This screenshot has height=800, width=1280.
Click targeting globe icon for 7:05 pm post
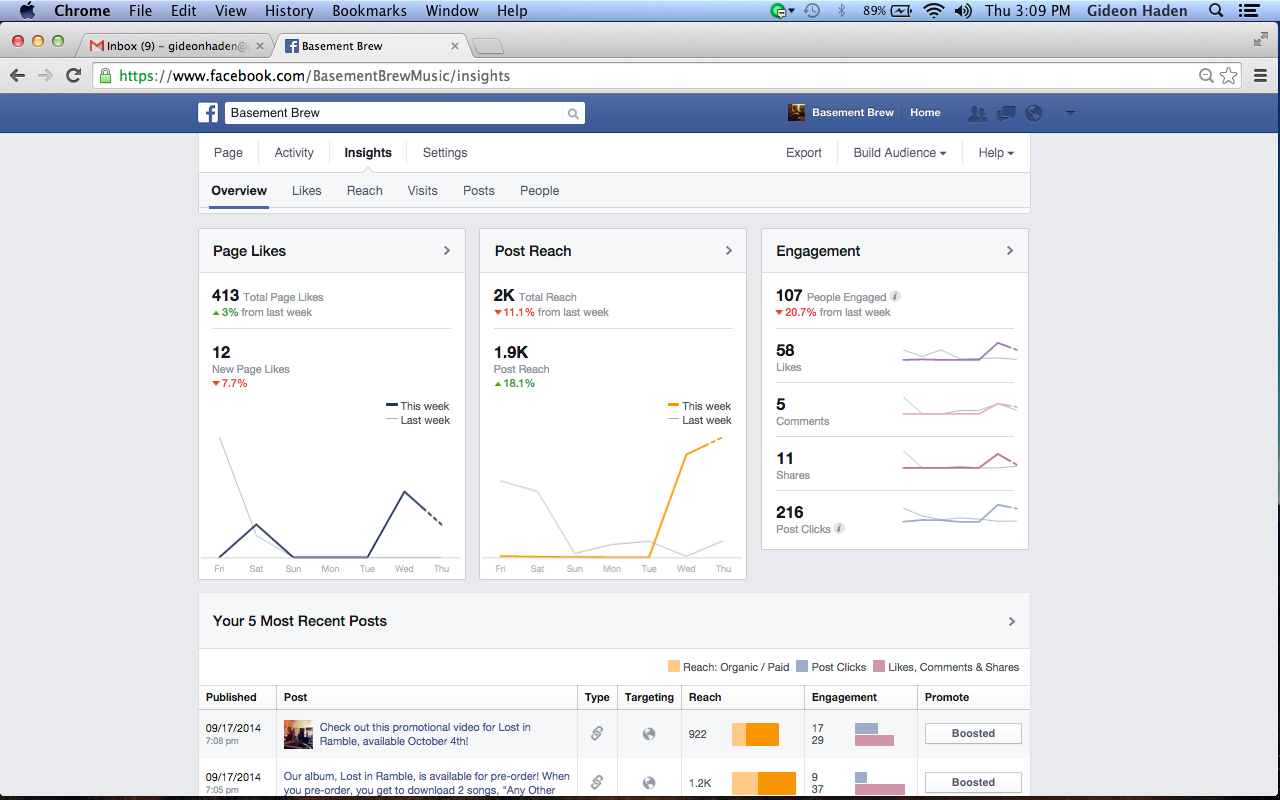[649, 783]
